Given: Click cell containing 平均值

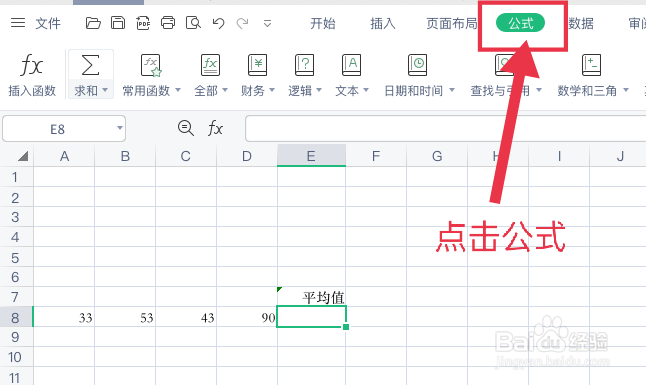Looking at the screenshot, I should coord(311,297).
